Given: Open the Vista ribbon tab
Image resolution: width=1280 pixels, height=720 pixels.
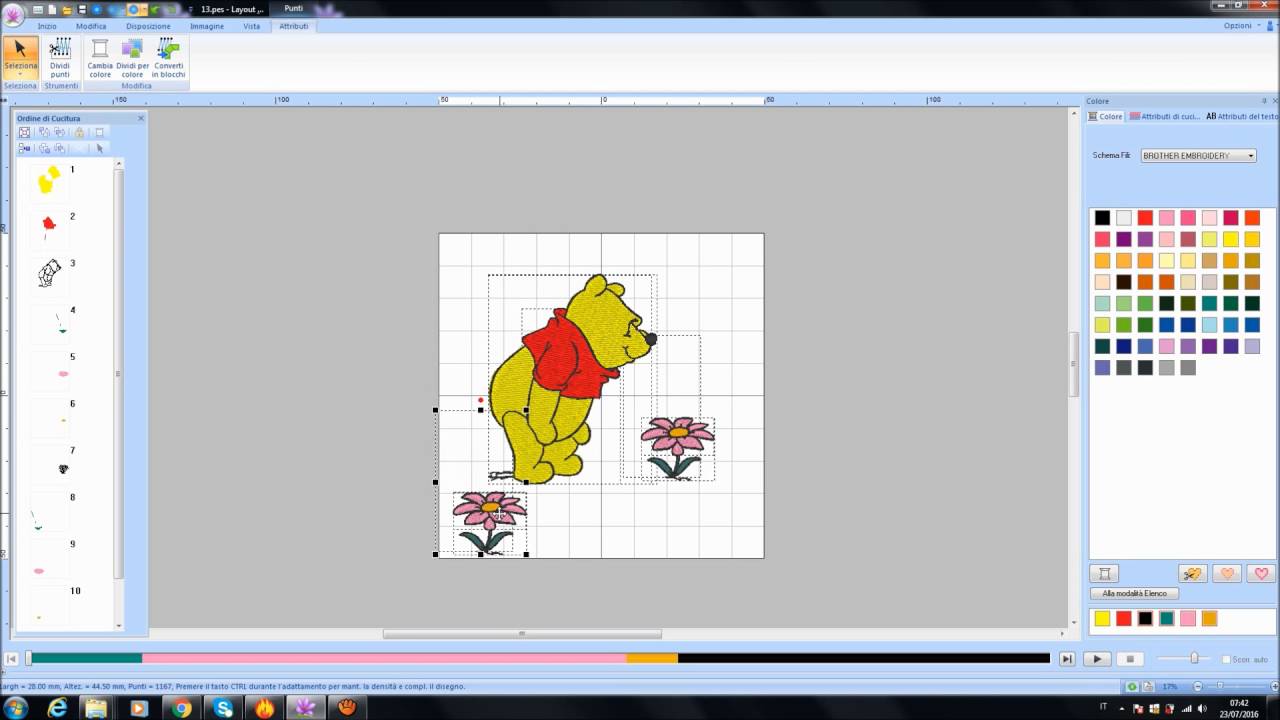Looking at the screenshot, I should click(251, 26).
